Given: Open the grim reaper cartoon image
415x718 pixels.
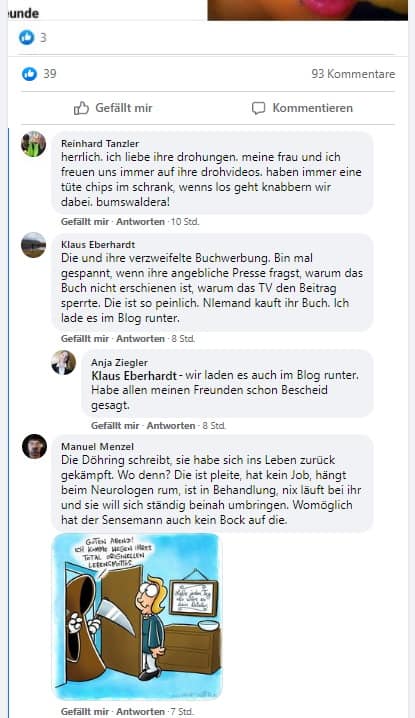Looking at the screenshot, I should pos(137,617).
